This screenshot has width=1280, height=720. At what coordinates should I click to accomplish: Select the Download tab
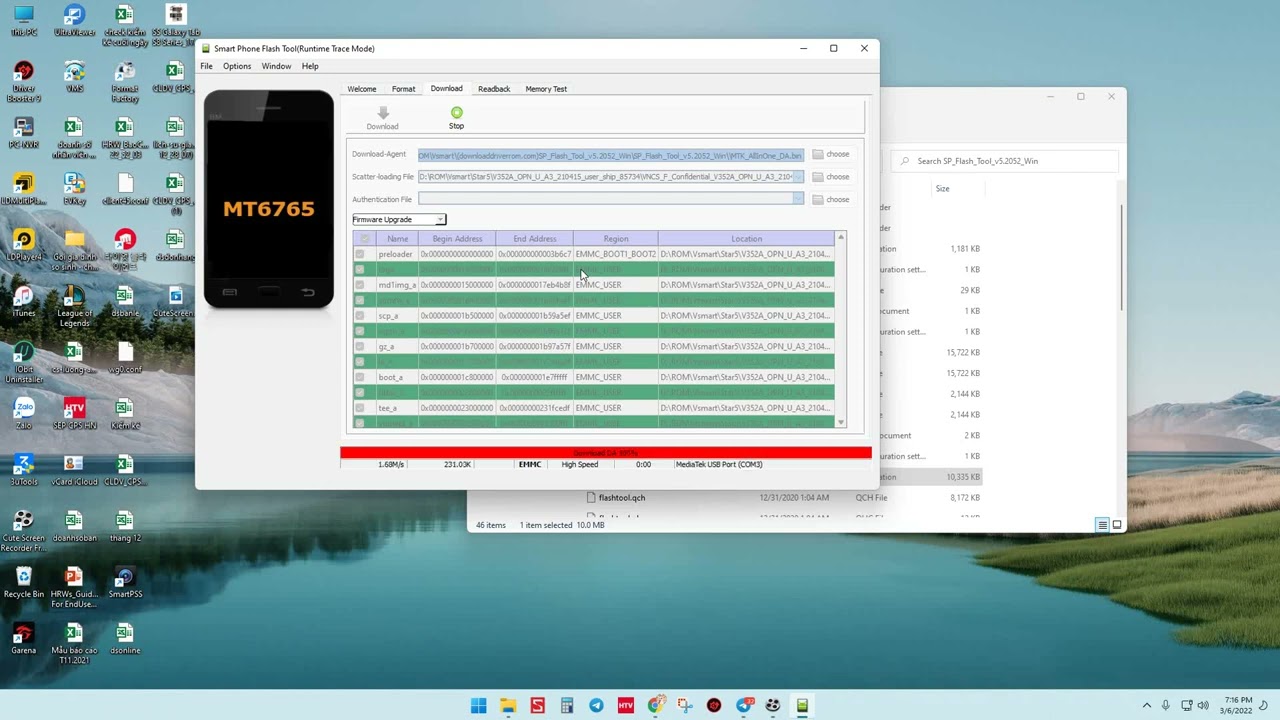point(446,88)
